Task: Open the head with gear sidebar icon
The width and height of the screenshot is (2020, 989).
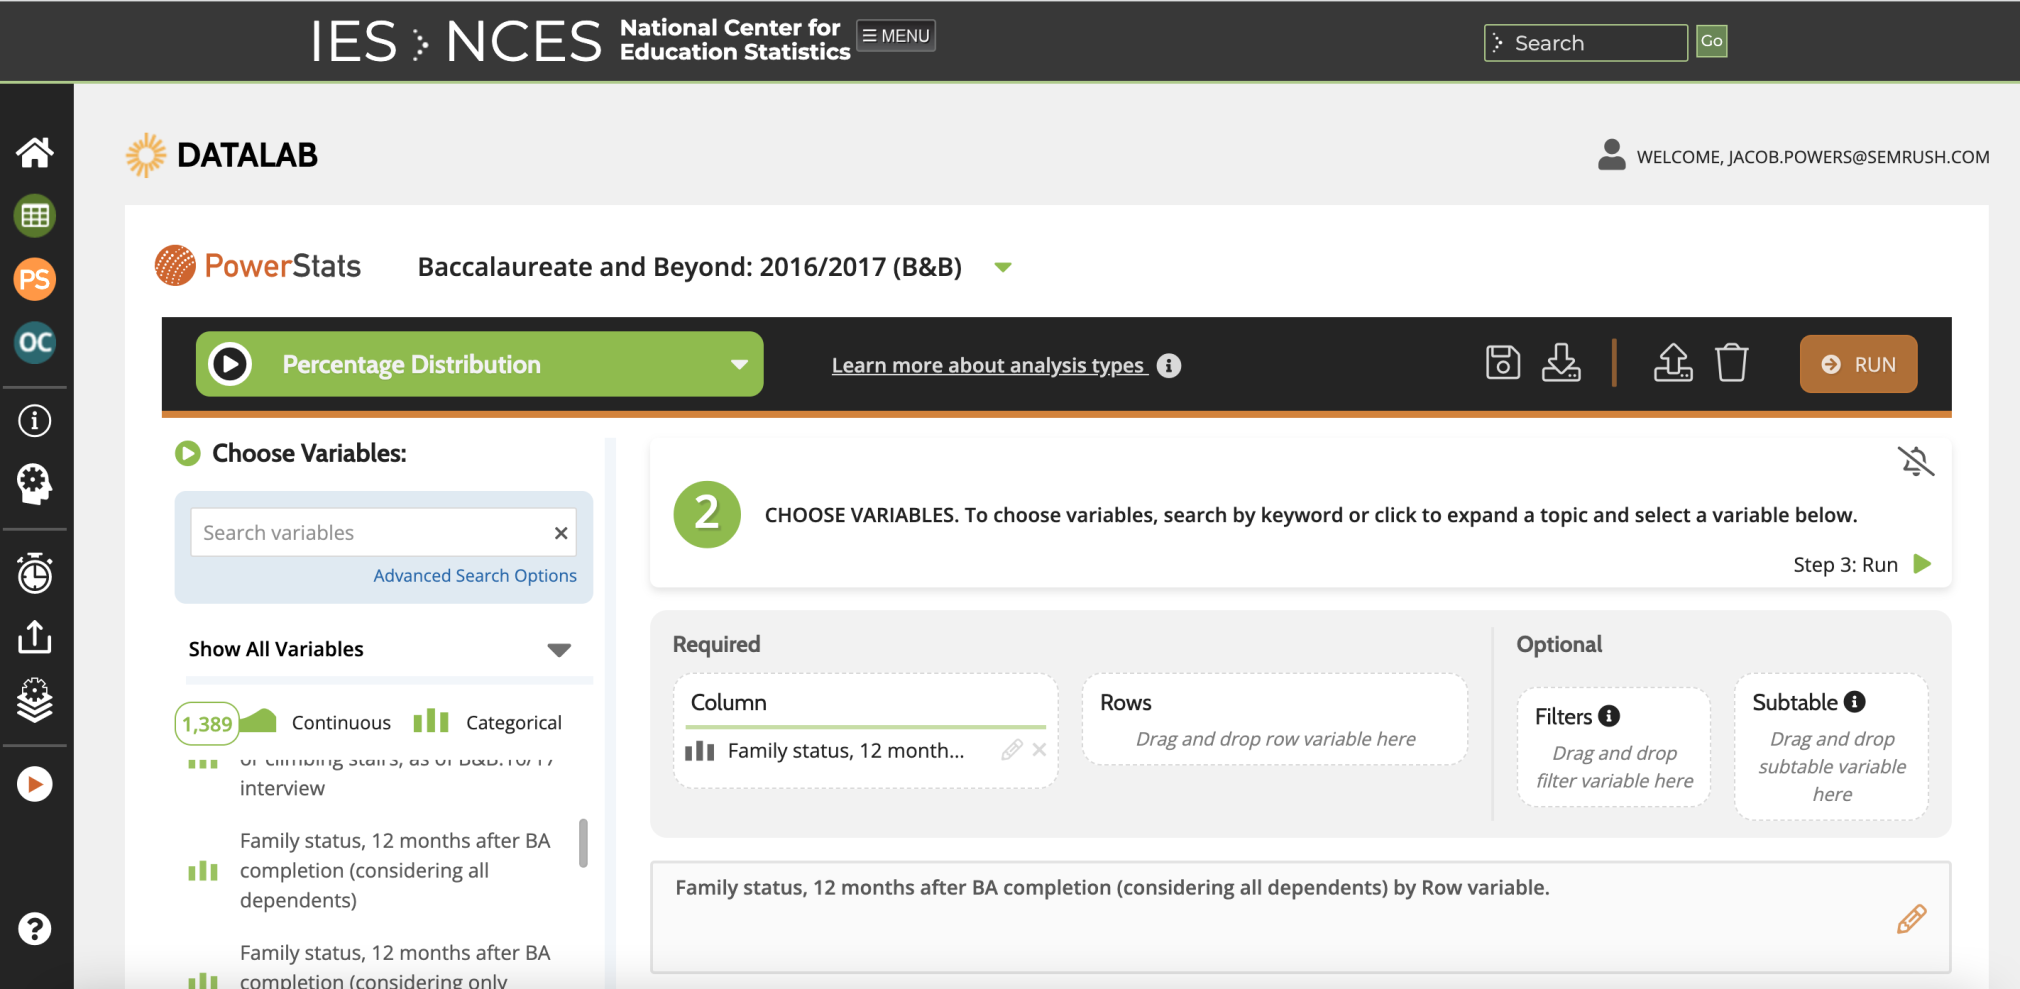Action: (x=35, y=484)
